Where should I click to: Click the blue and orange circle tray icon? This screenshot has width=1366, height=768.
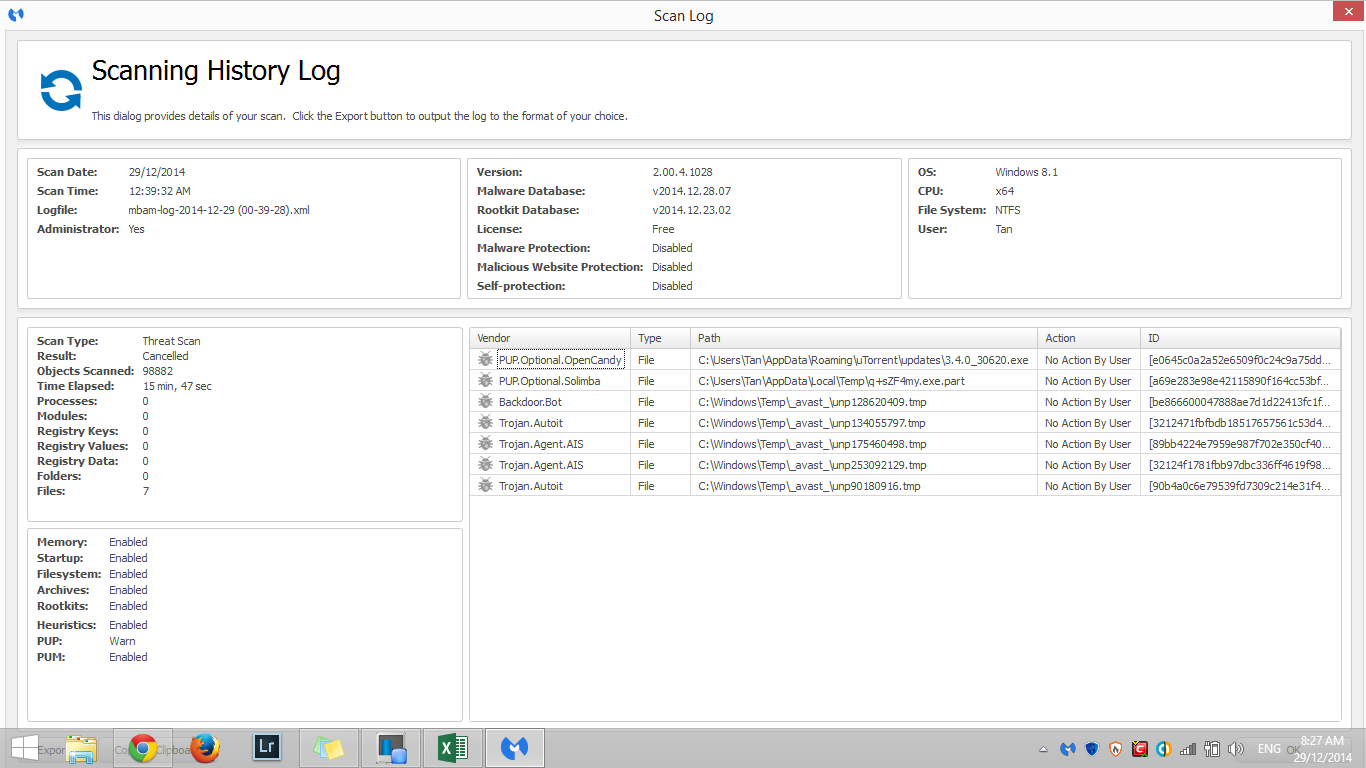(1164, 749)
